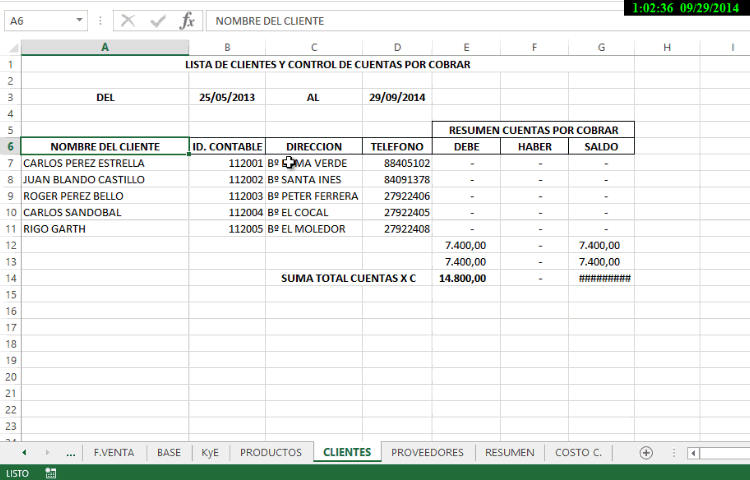The image size is (750, 480).
Task: Click the DEBE header cell
Action: (466, 147)
